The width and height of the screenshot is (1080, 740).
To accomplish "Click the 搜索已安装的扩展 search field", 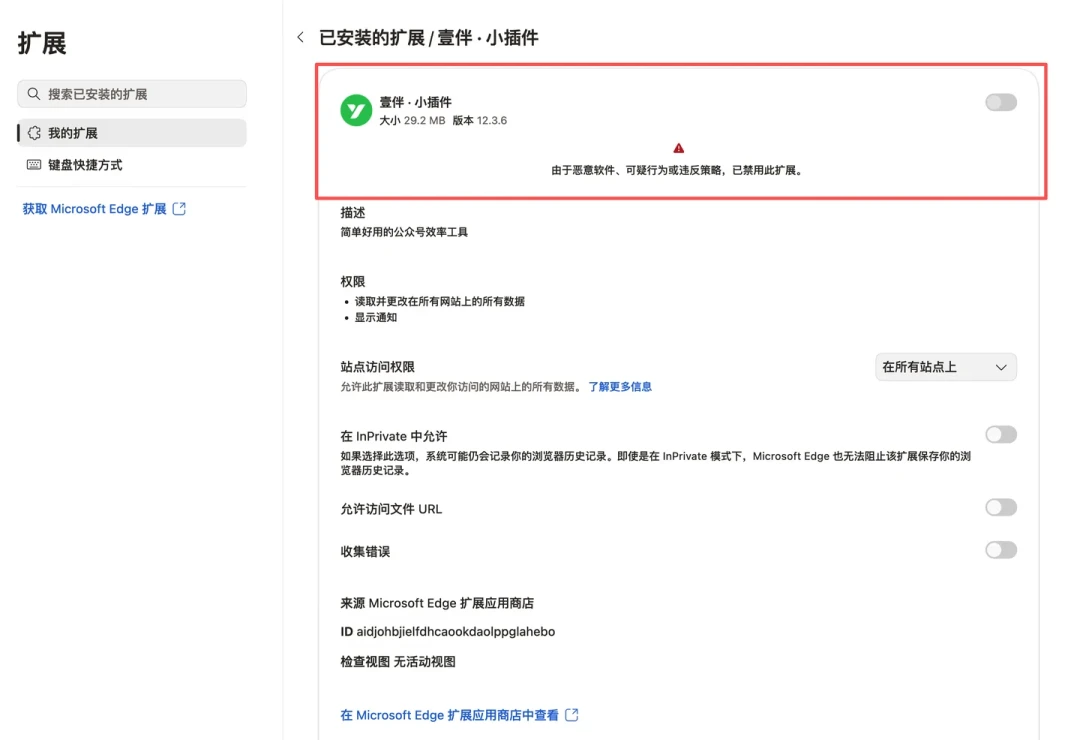I will click(x=132, y=94).
